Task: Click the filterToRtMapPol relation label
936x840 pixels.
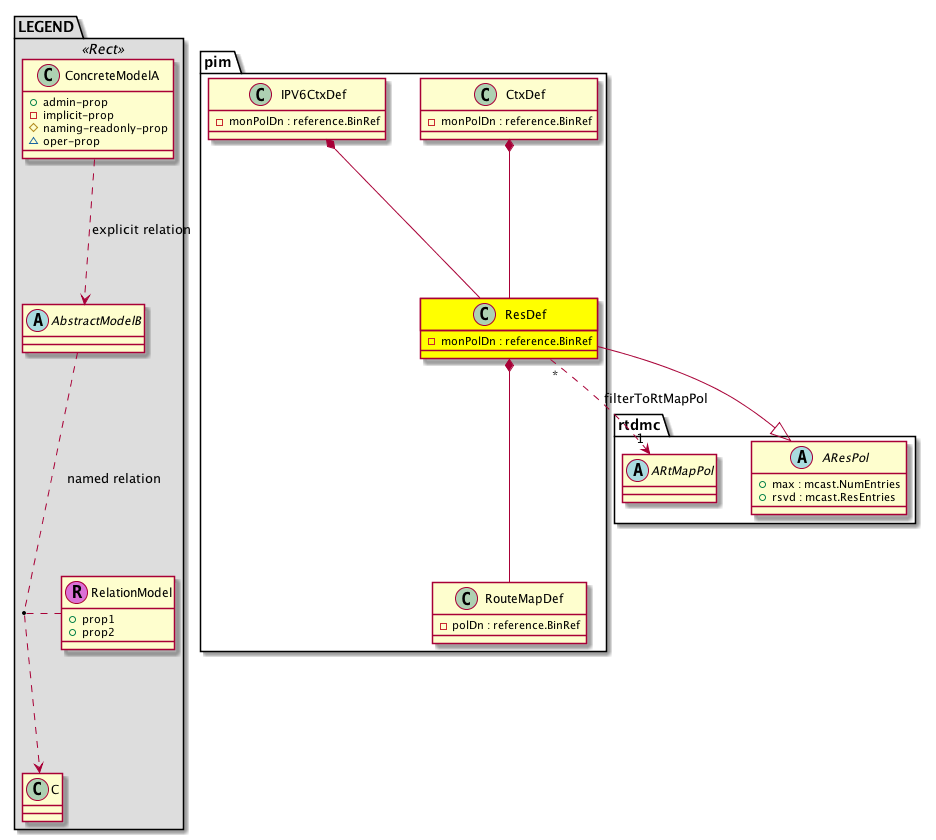Action: pos(655,398)
